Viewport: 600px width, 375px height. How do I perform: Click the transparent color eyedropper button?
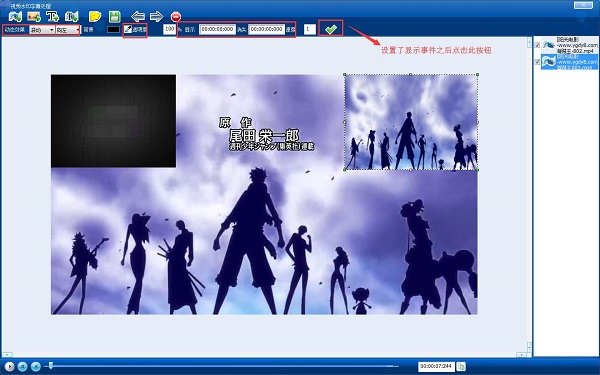coord(135,29)
